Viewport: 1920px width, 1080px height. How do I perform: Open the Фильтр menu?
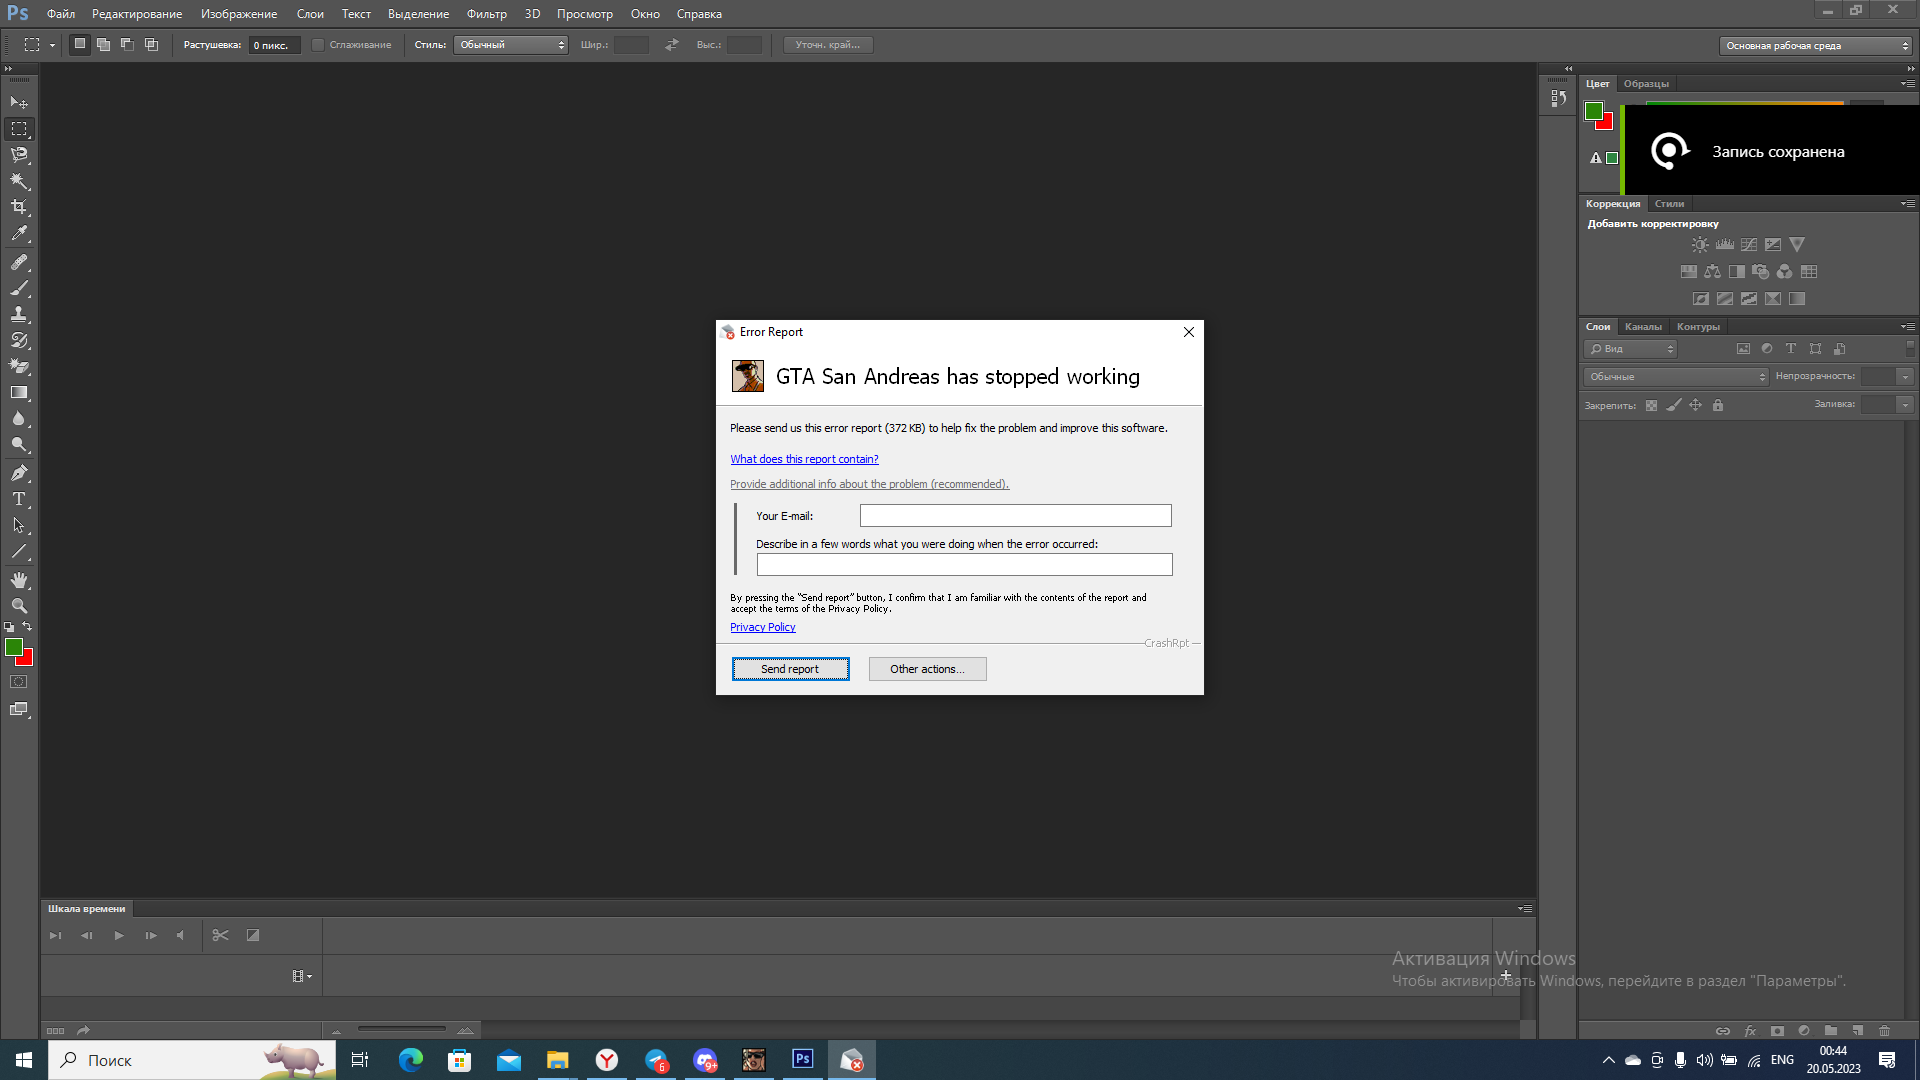tap(486, 14)
